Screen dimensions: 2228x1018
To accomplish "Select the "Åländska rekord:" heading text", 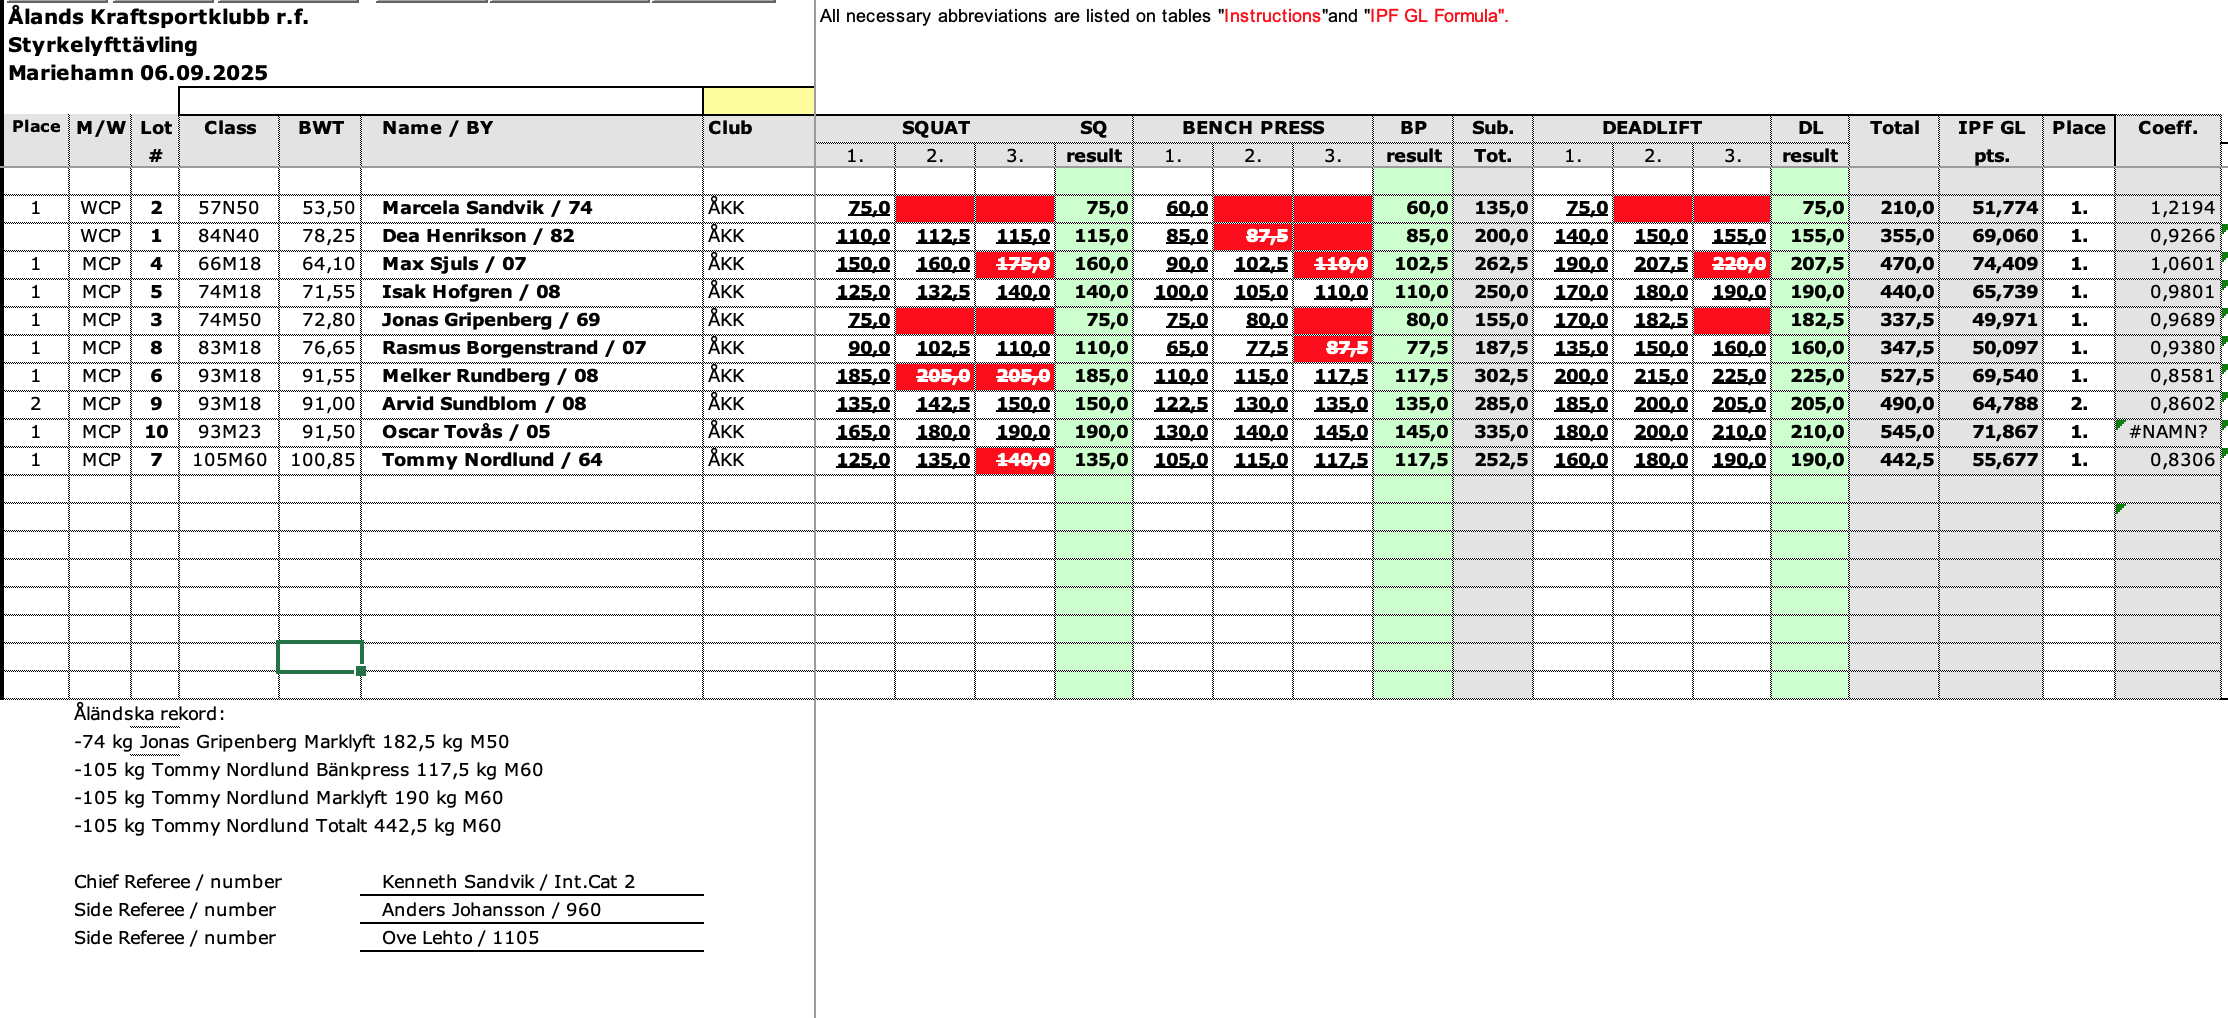I will 150,714.
